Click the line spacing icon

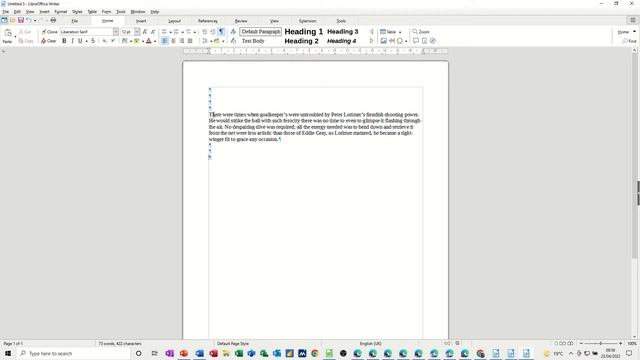coord(204,41)
